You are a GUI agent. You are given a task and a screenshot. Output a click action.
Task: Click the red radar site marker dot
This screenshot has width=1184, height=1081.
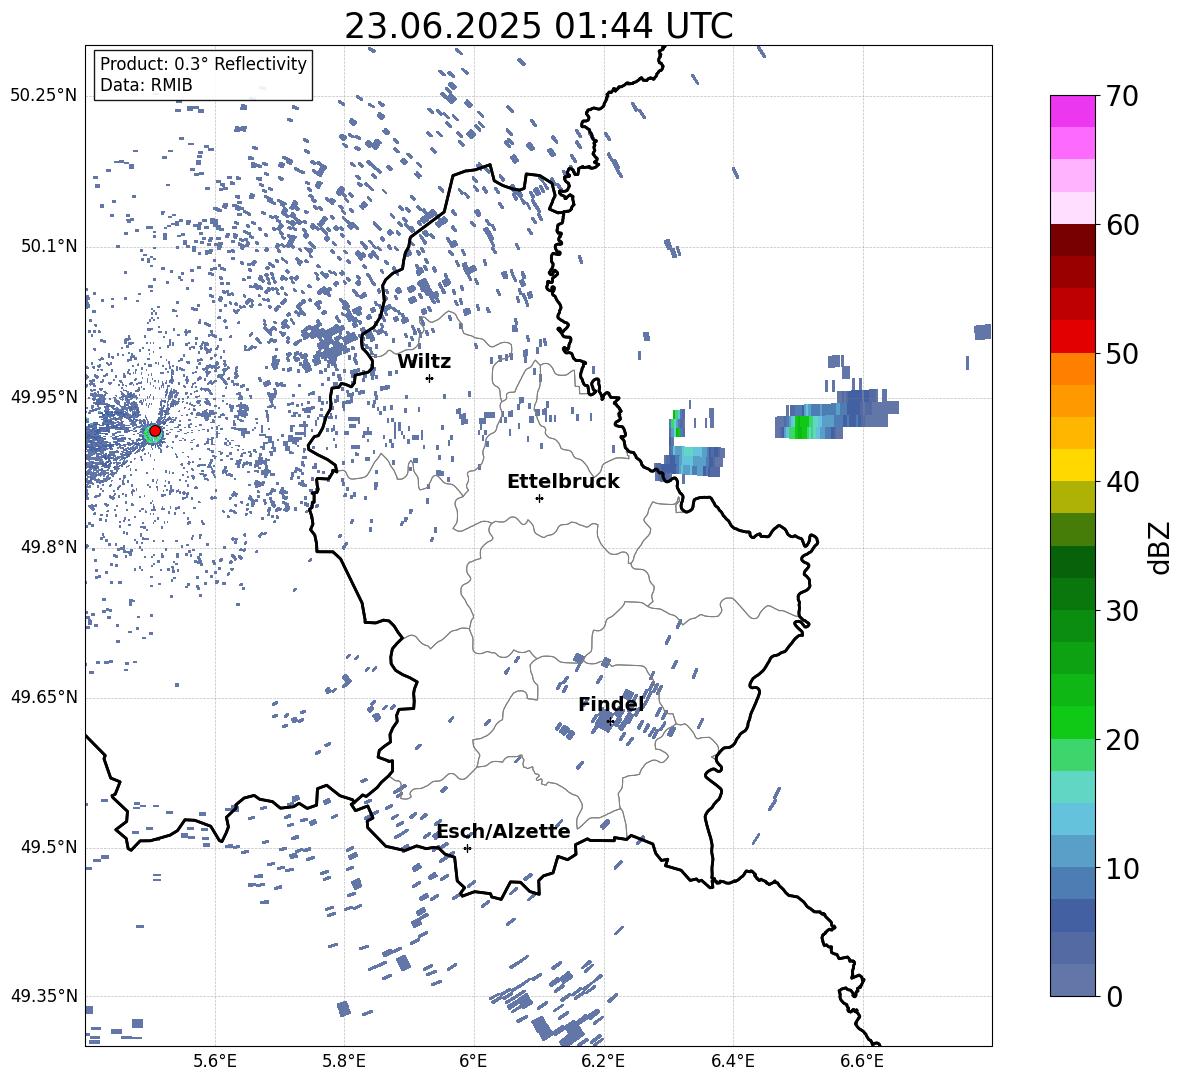(155, 431)
